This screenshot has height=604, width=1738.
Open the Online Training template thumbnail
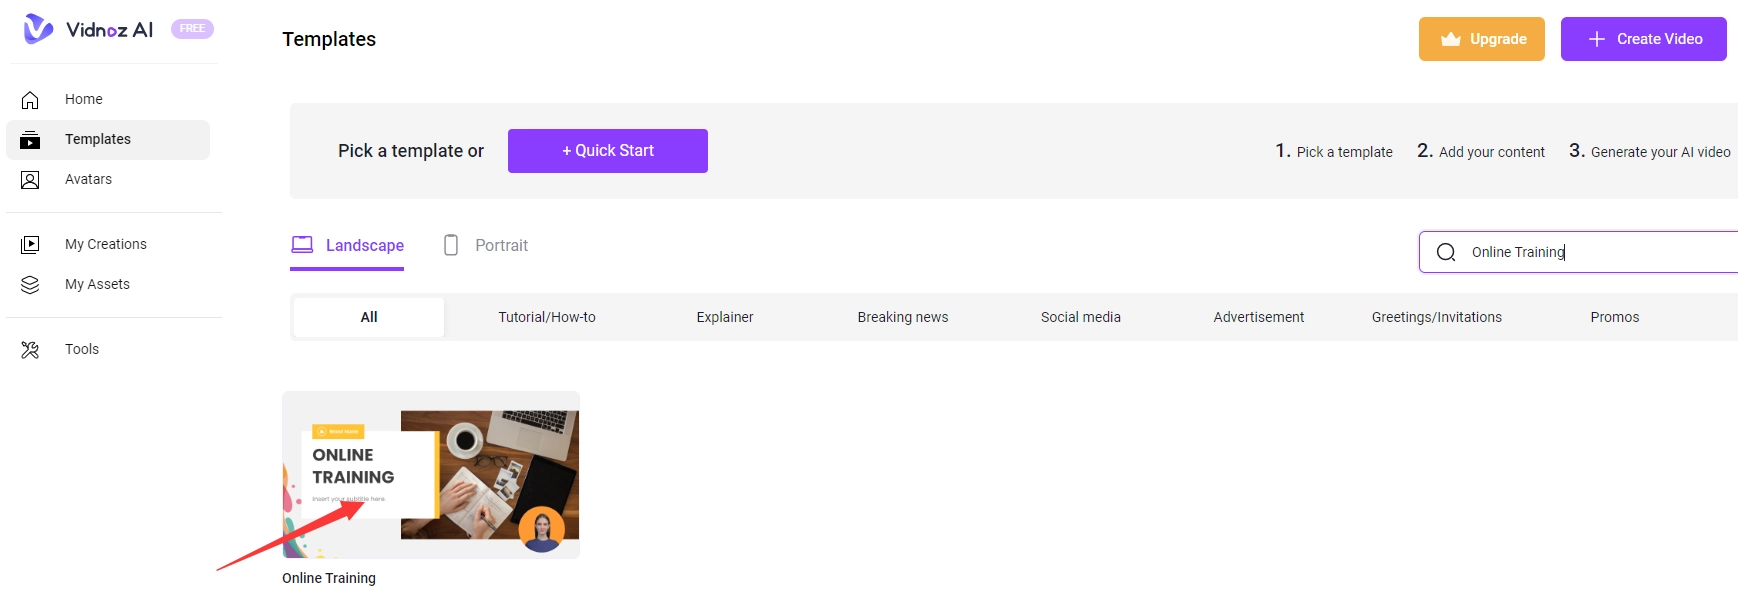431,475
